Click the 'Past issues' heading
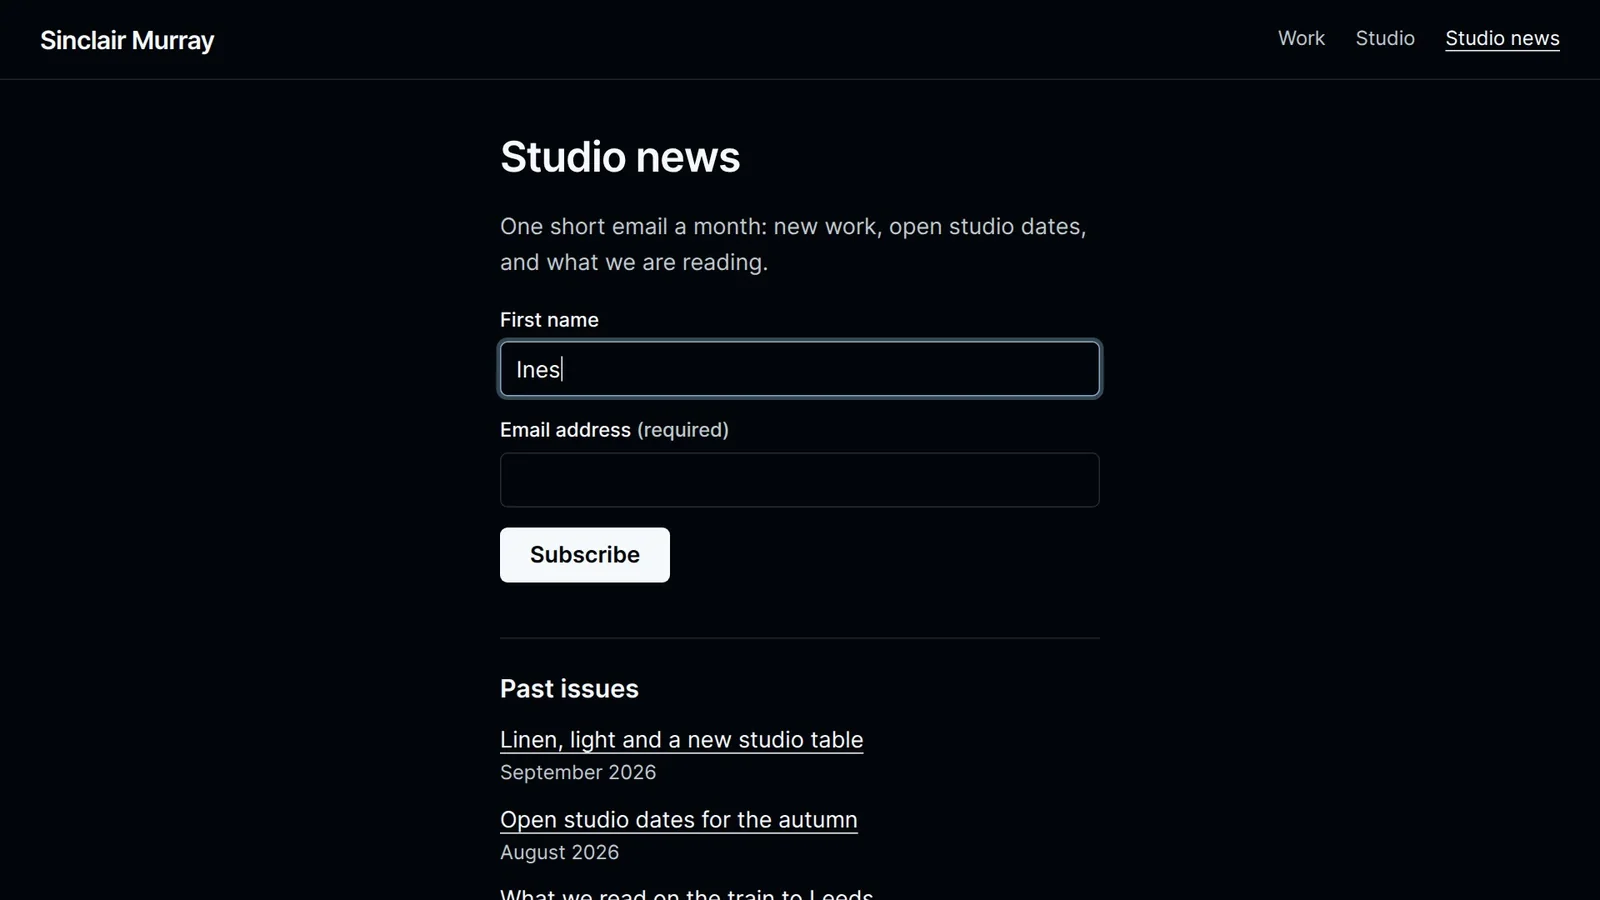The image size is (1600, 900). tap(569, 689)
